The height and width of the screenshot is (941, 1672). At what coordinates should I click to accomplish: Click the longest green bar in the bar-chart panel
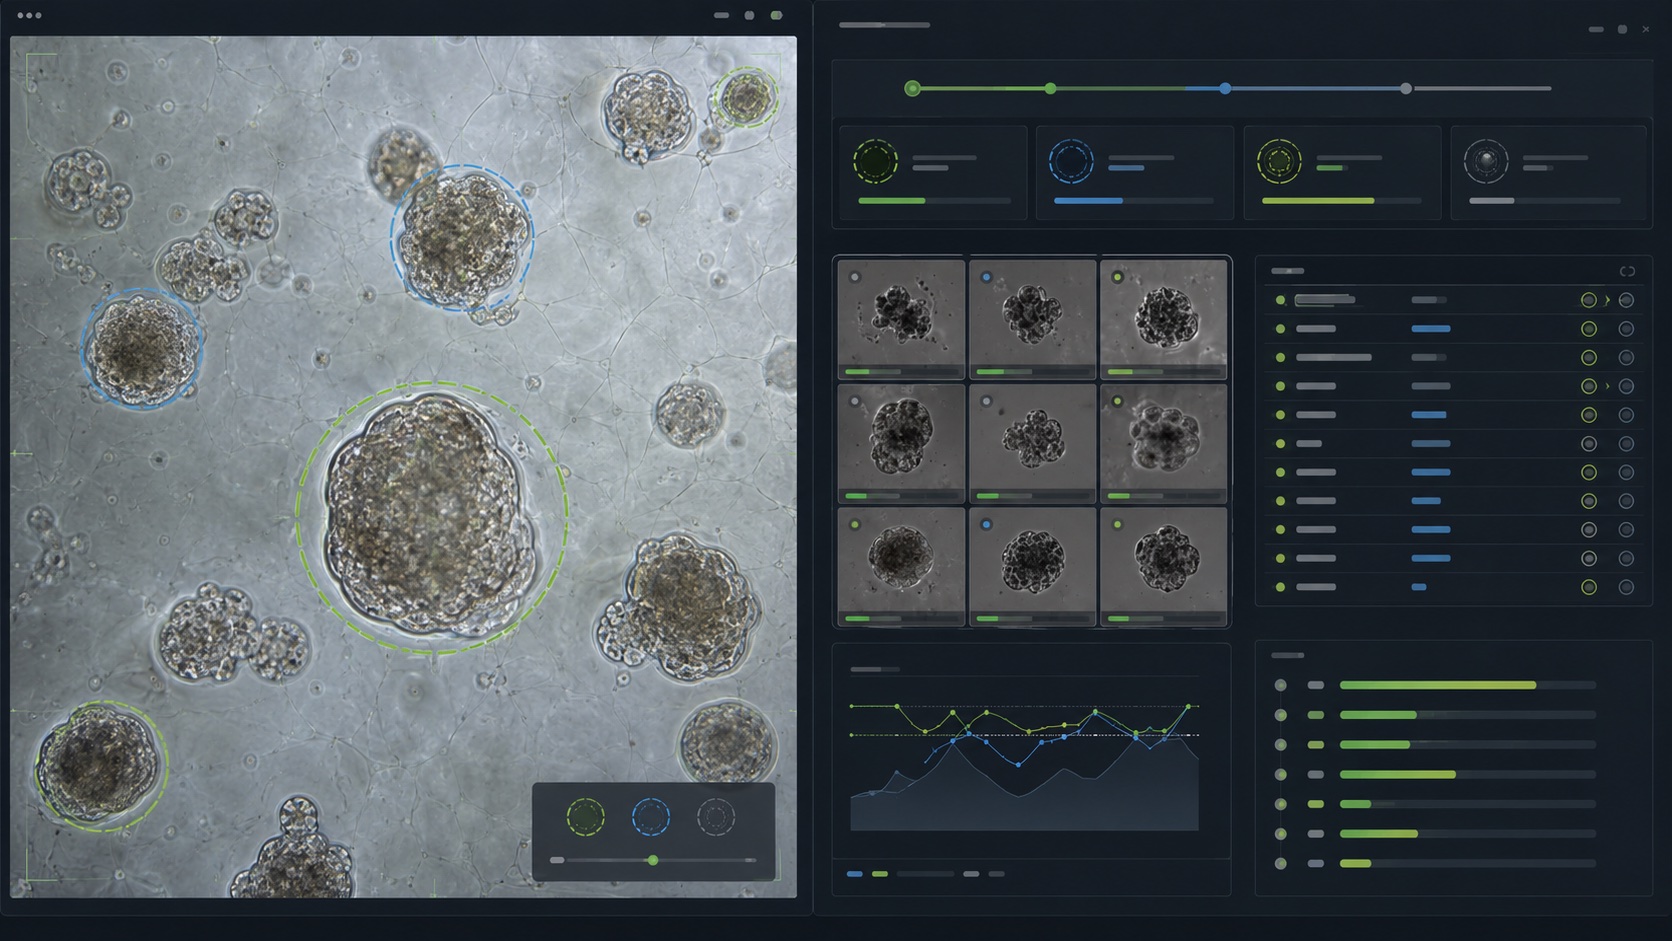(x=1438, y=685)
